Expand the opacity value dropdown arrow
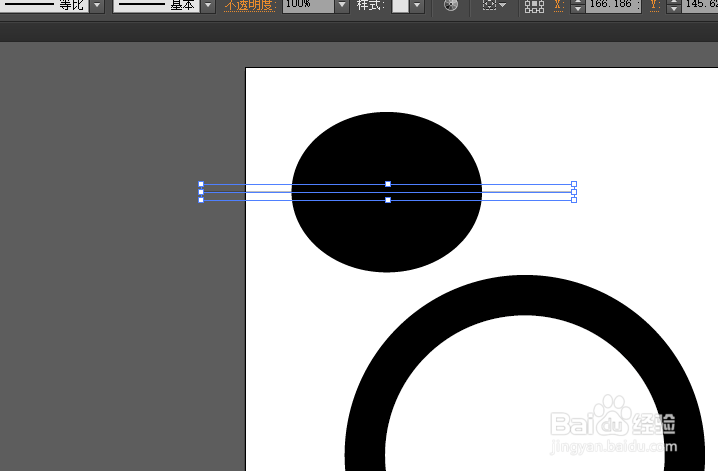The height and width of the screenshot is (471, 718). [x=342, y=5]
